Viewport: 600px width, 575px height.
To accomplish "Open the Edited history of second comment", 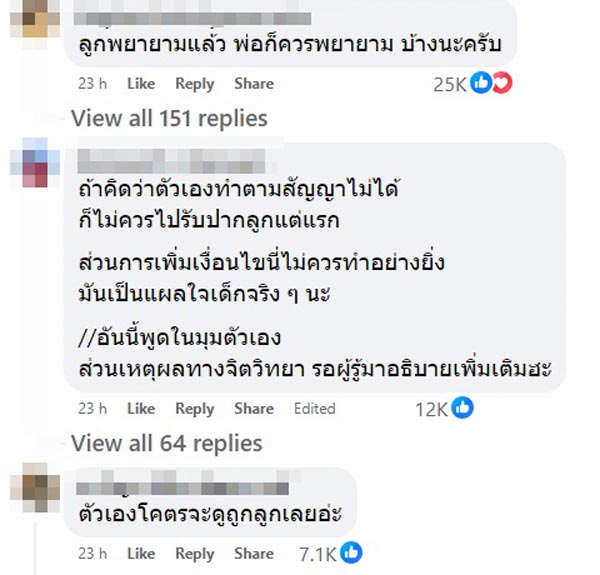I will click(x=314, y=408).
